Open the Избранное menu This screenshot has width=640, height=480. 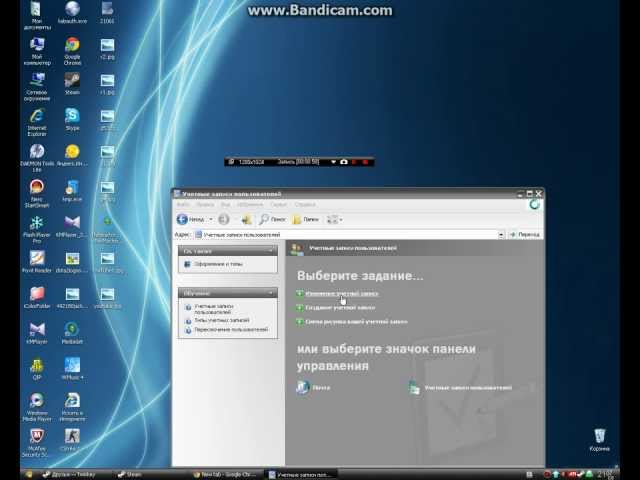tap(250, 204)
